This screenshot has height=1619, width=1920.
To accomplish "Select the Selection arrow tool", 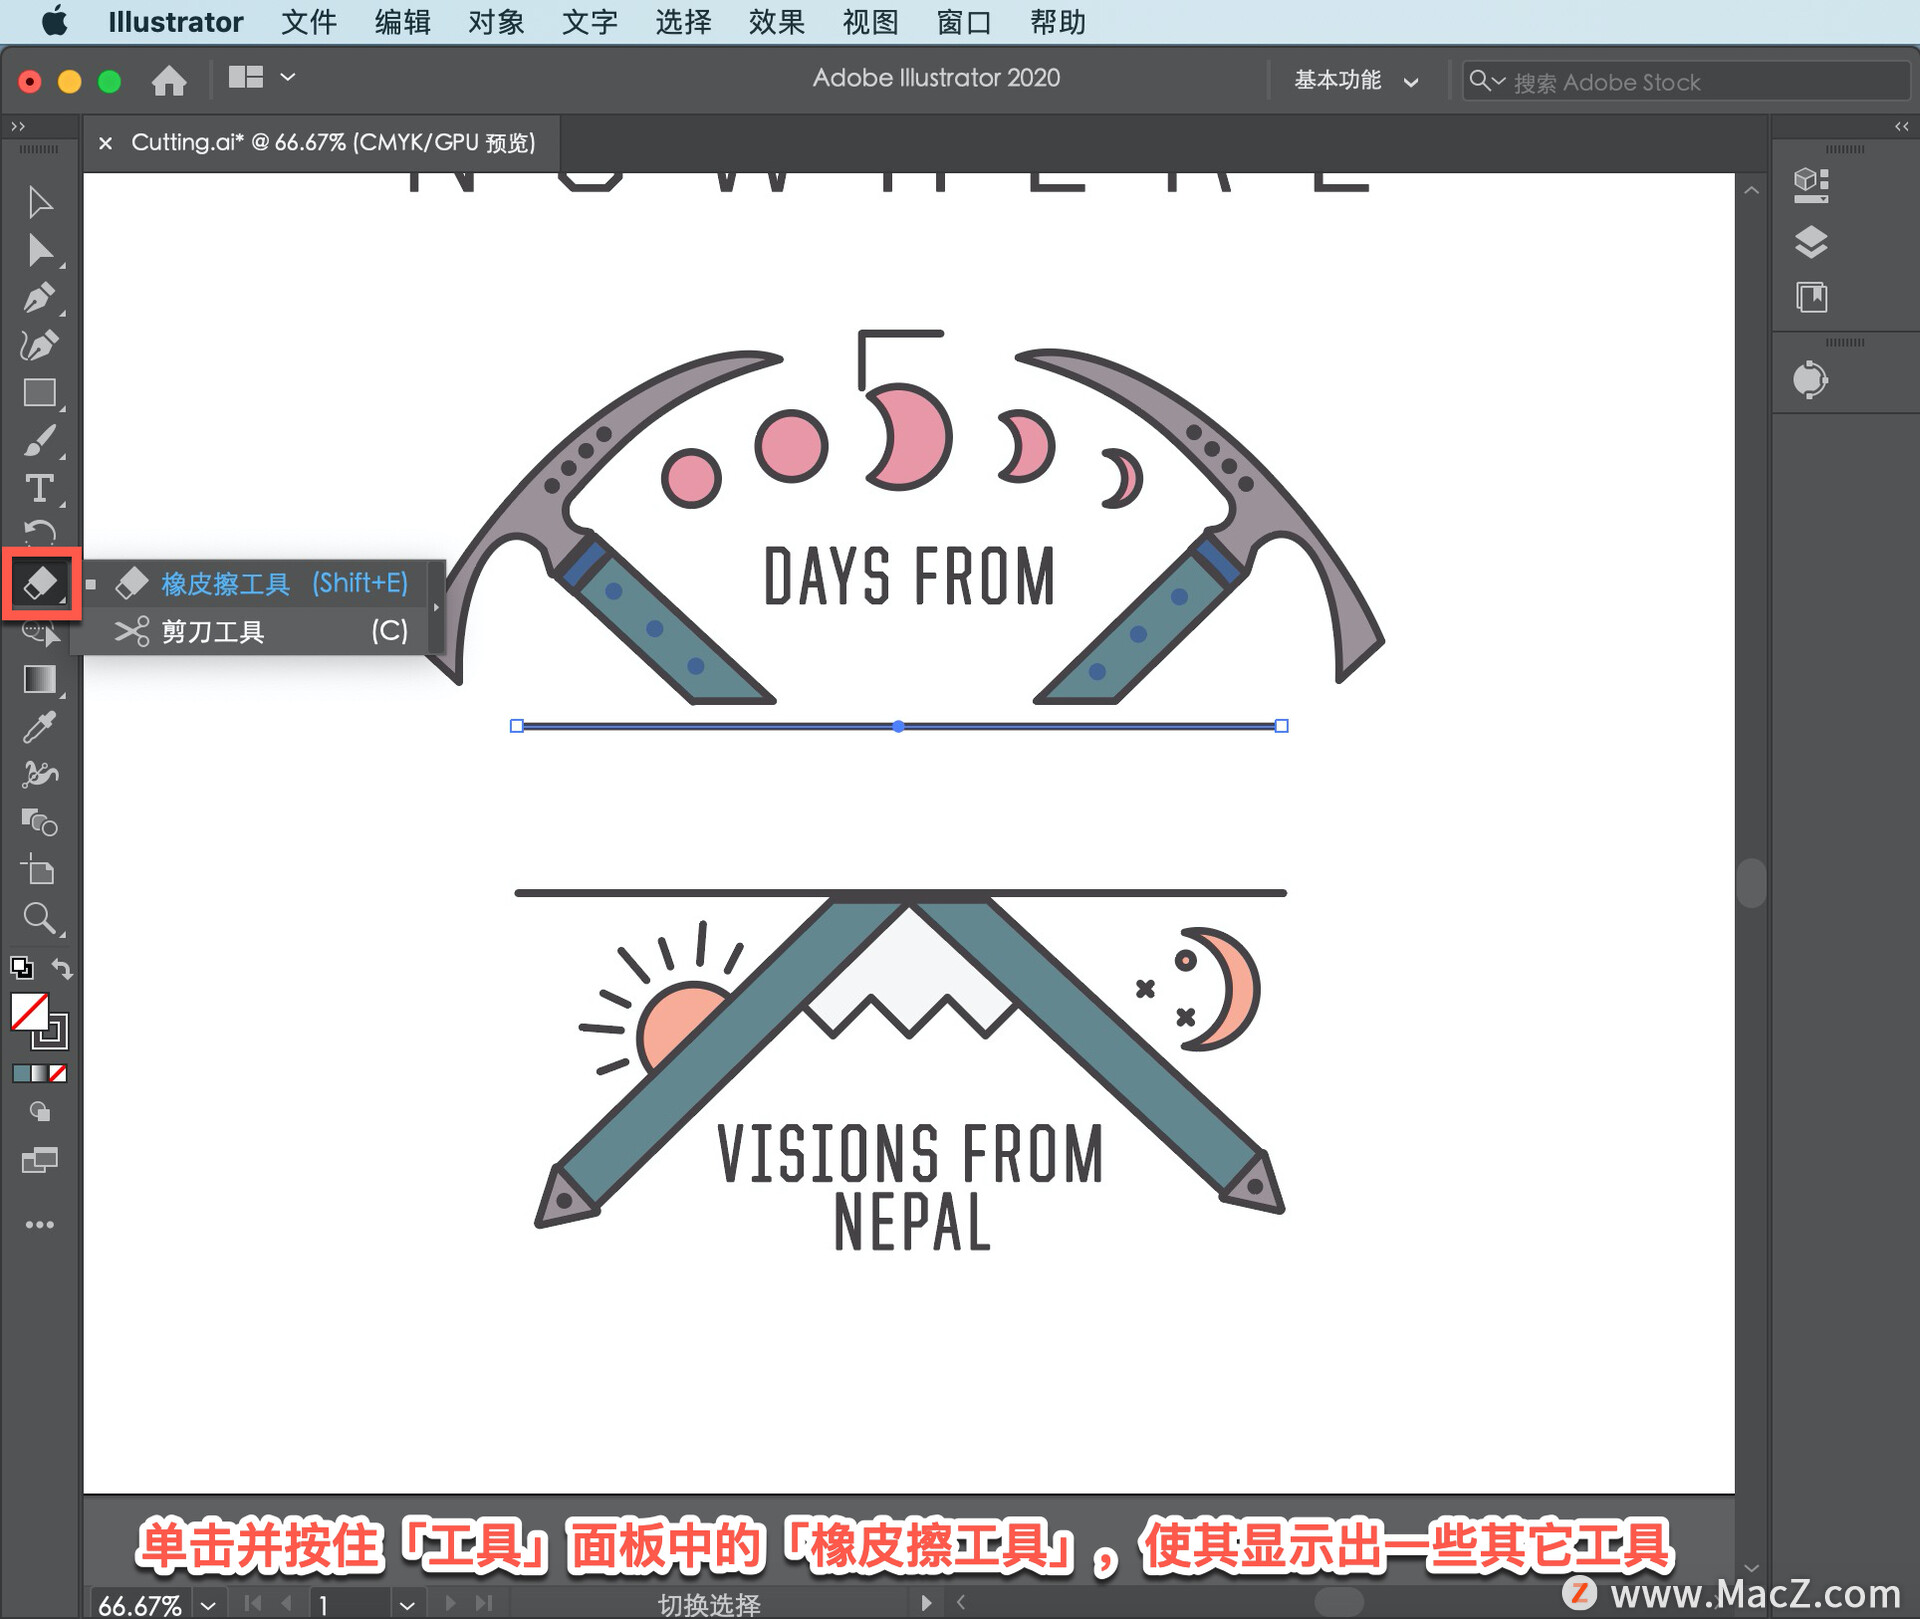I will click(x=39, y=203).
